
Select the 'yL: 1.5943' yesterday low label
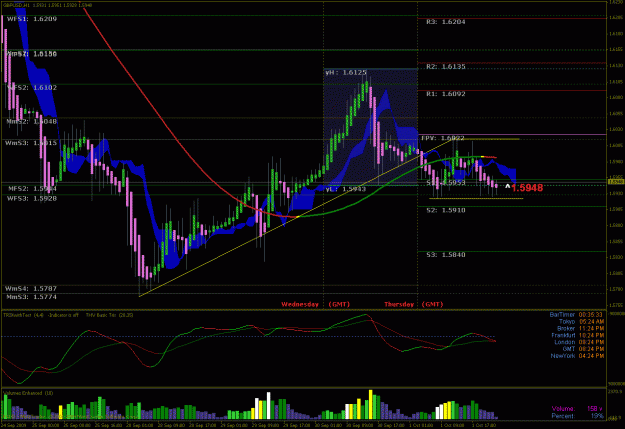[x=346, y=189]
